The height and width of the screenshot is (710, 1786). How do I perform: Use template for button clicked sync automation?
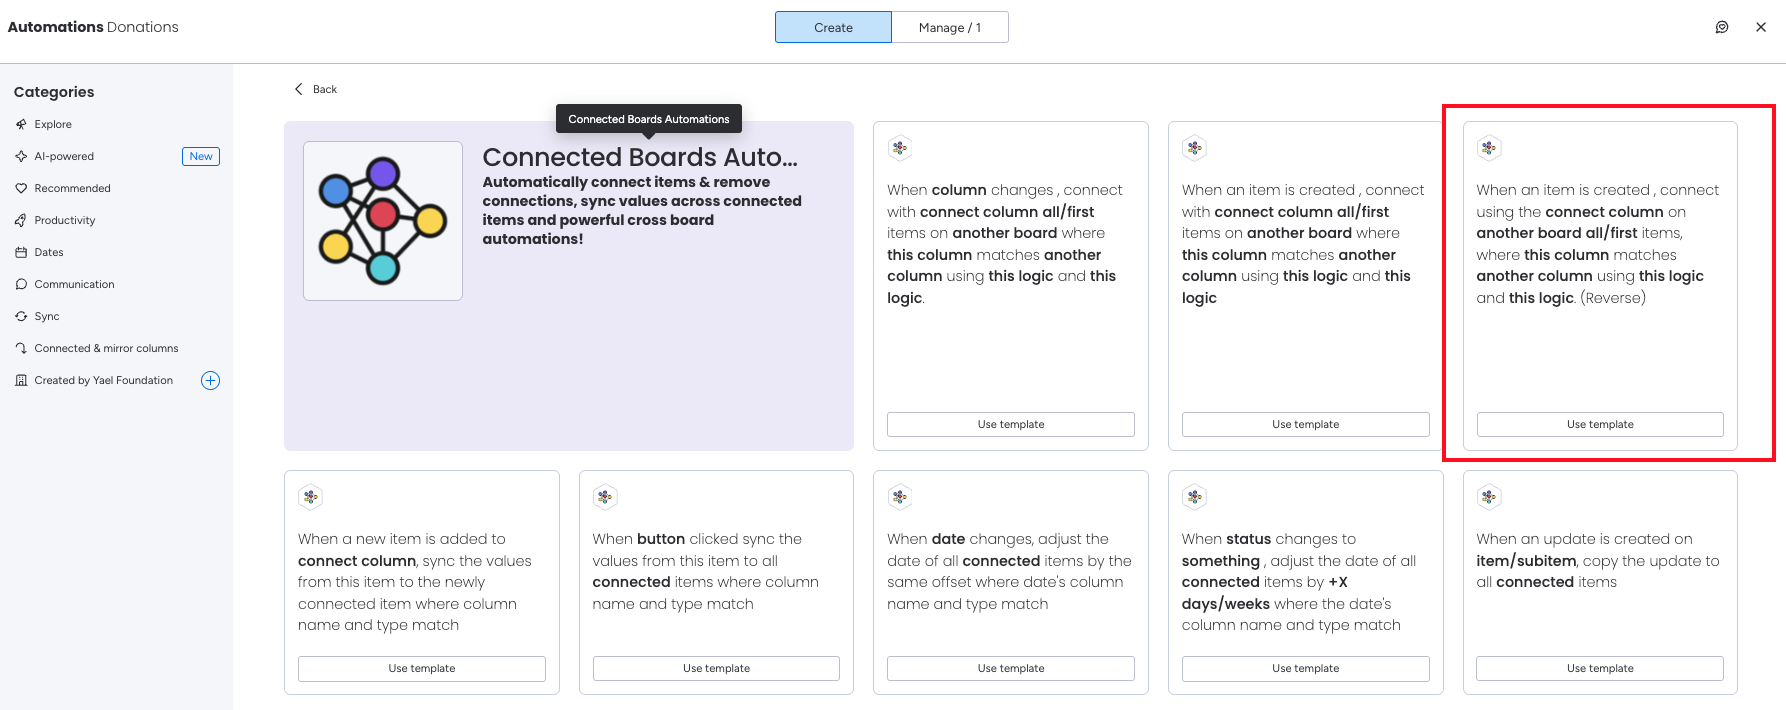pos(716,668)
